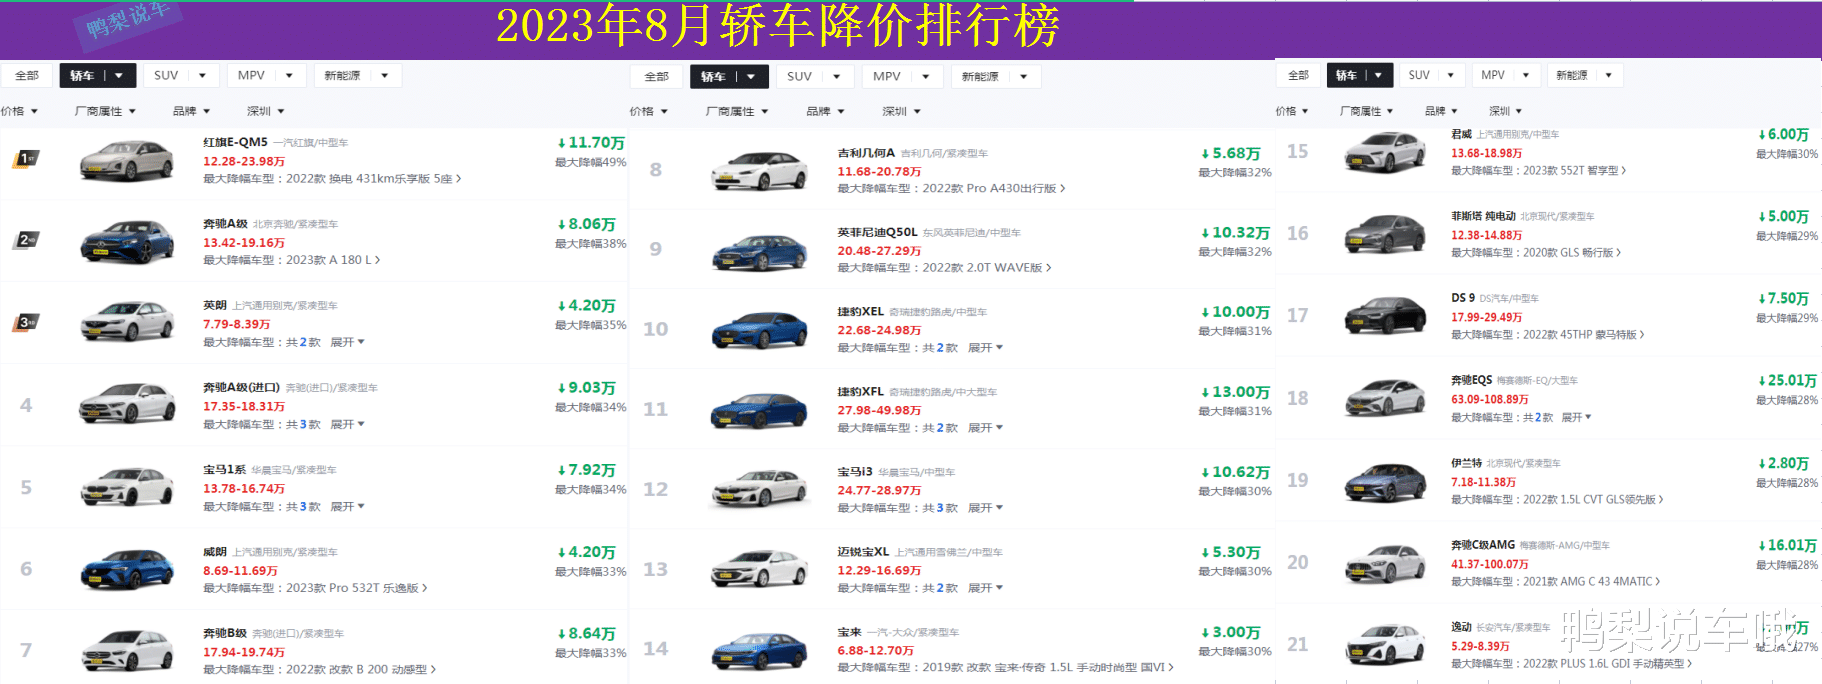Open the 君威 car thumbnail
This screenshot has width=1822, height=684.
pos(1385,152)
